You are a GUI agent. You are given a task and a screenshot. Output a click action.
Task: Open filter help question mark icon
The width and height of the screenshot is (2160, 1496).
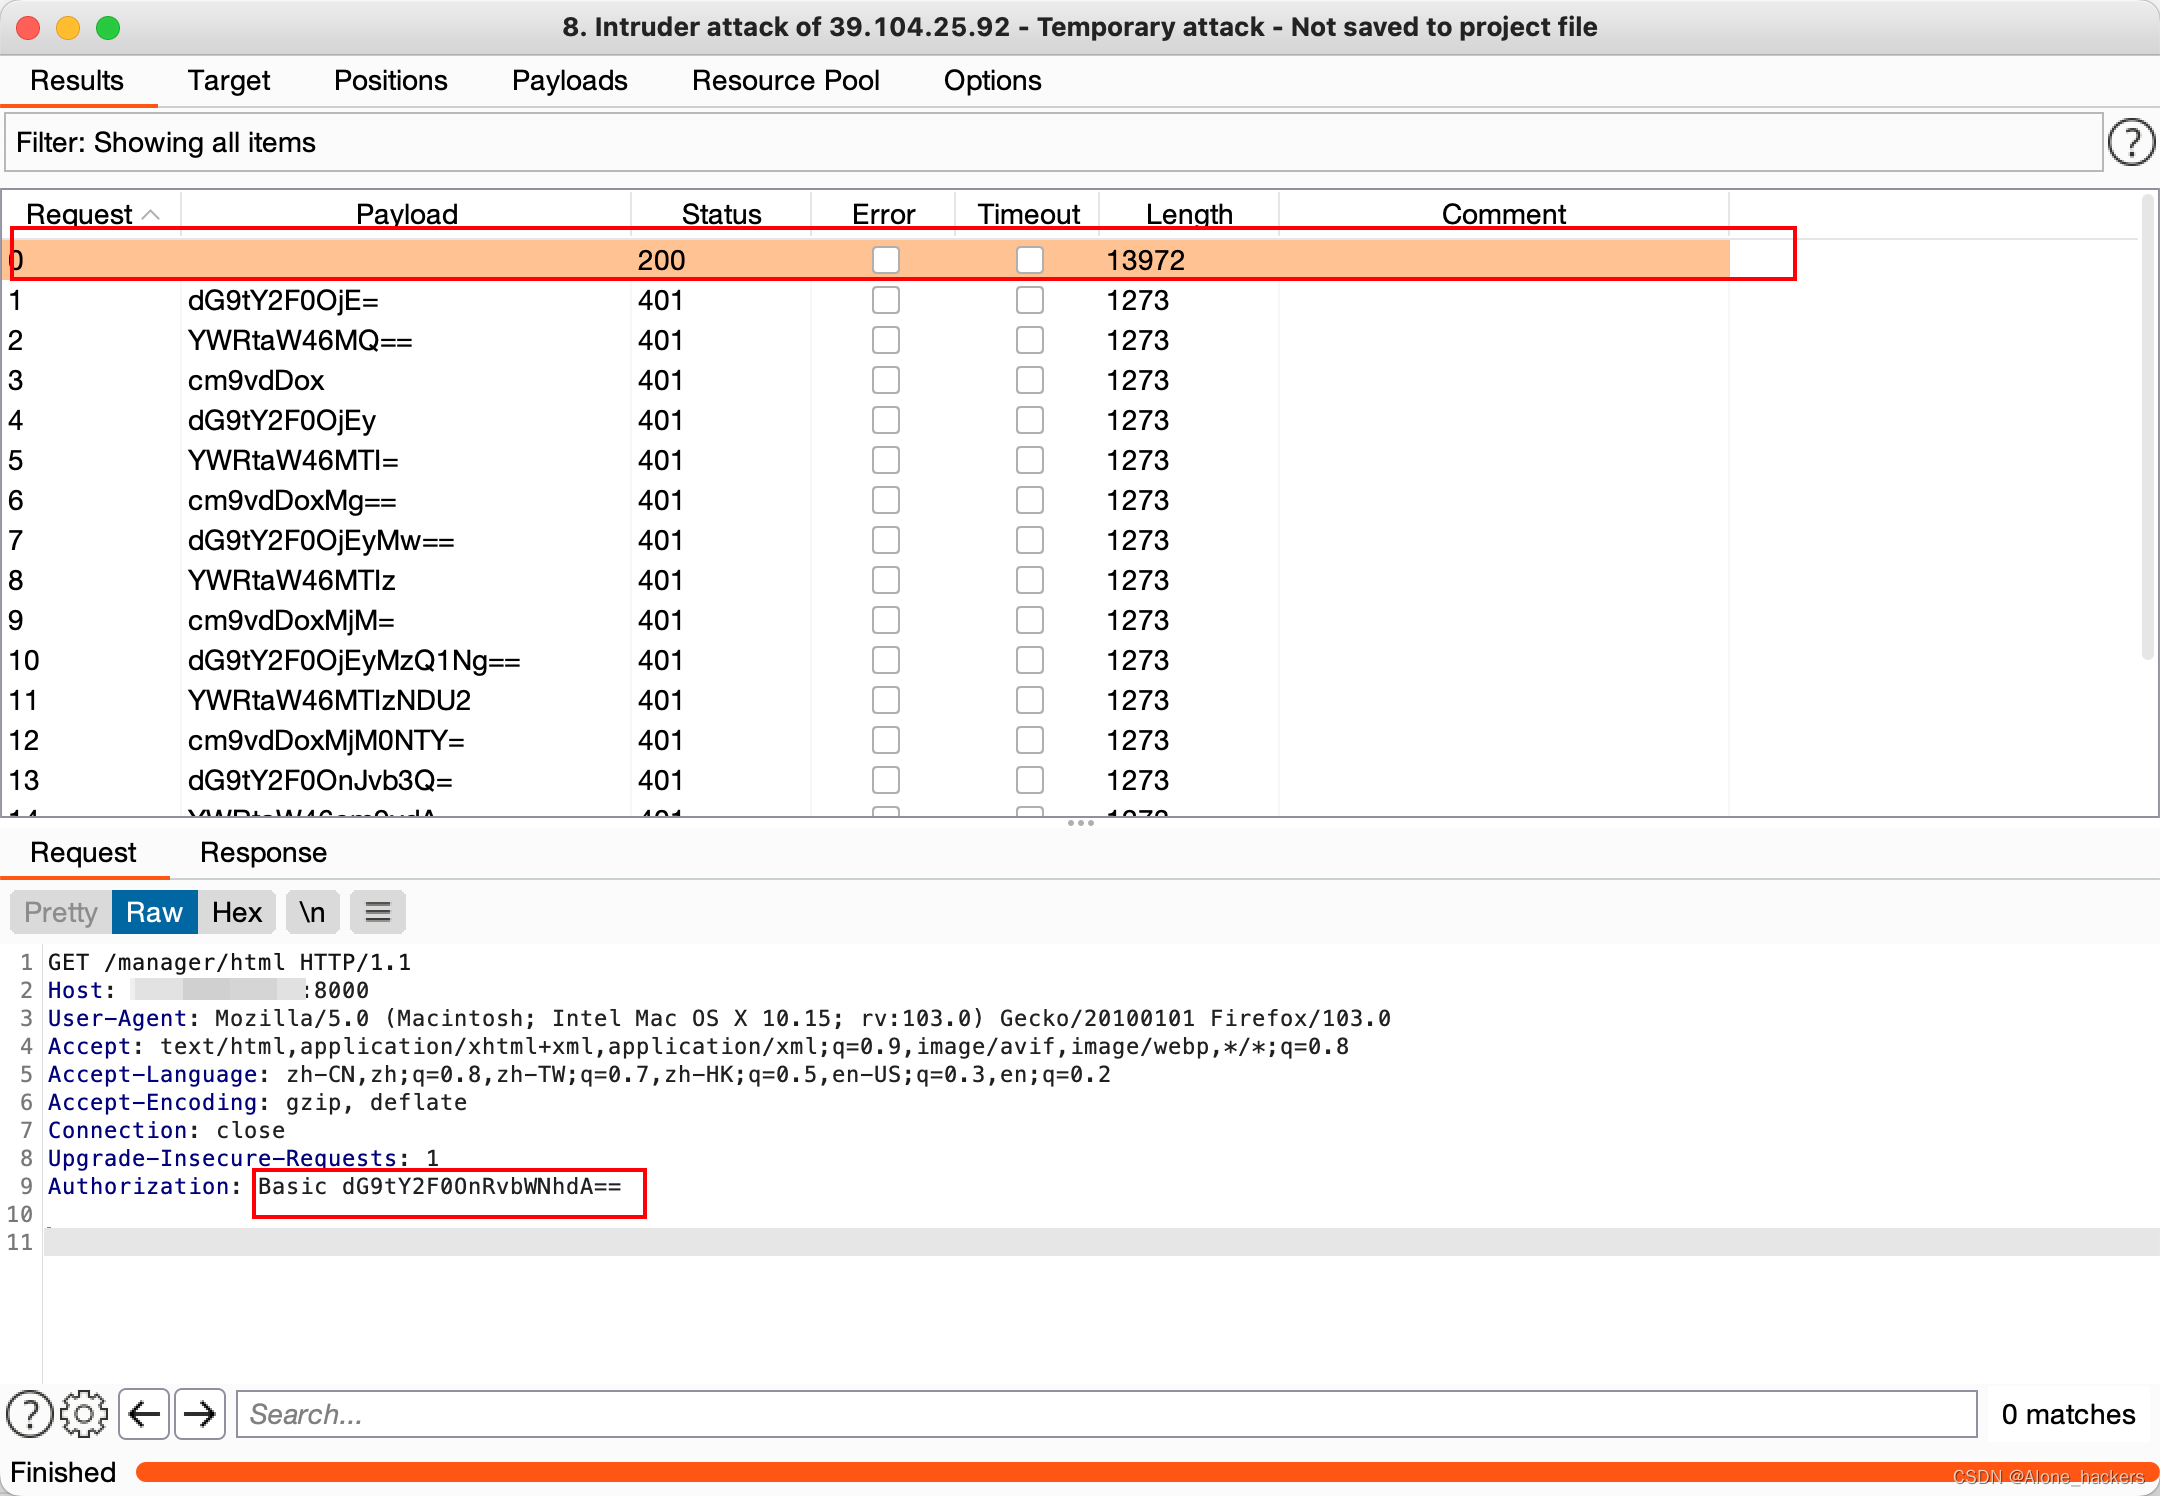(x=2130, y=142)
